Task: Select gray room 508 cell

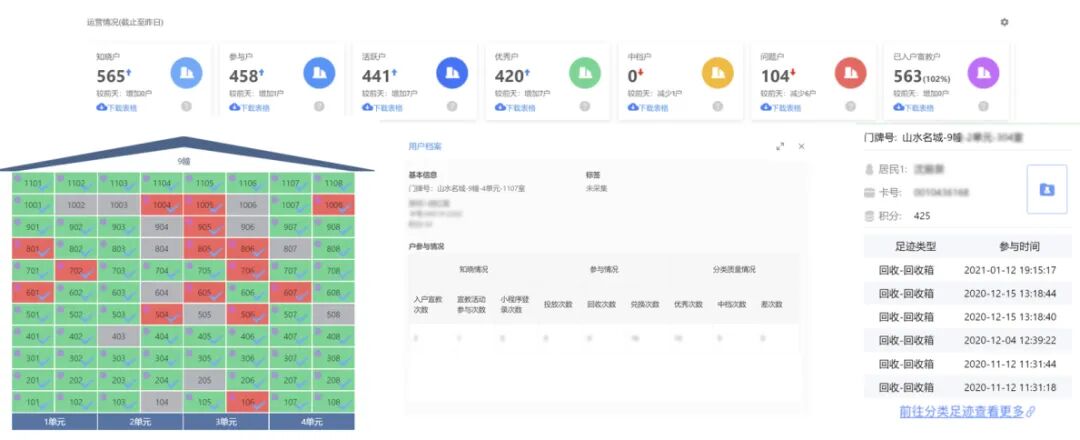Action: tap(333, 315)
